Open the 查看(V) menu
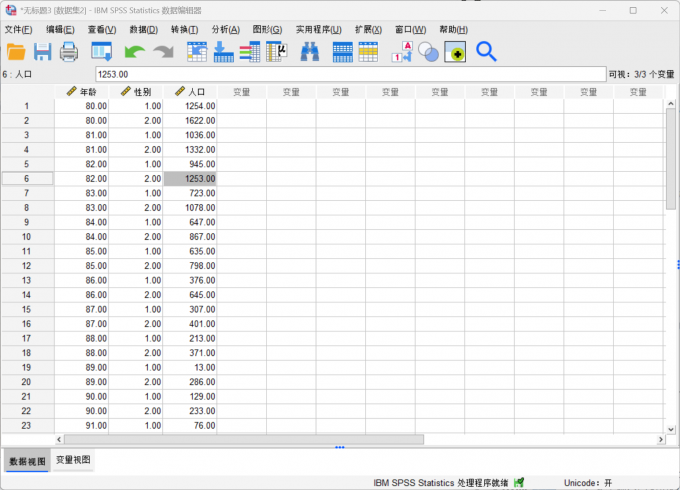Viewport: 680px width, 490px height. point(102,29)
